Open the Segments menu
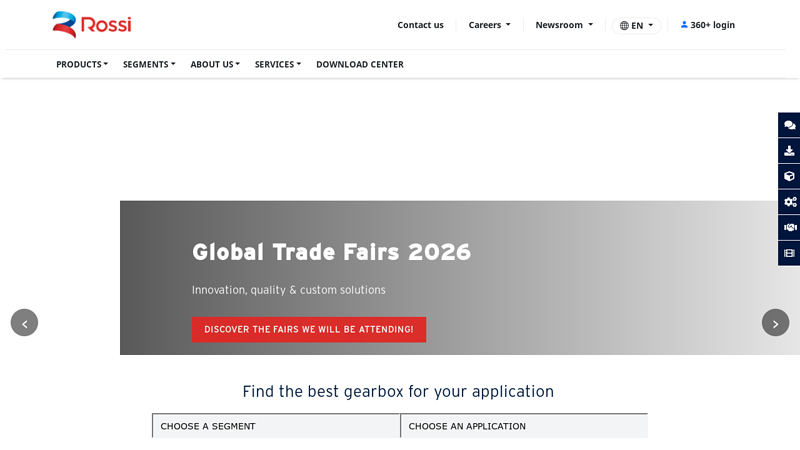The height and width of the screenshot is (450, 800). tap(149, 64)
